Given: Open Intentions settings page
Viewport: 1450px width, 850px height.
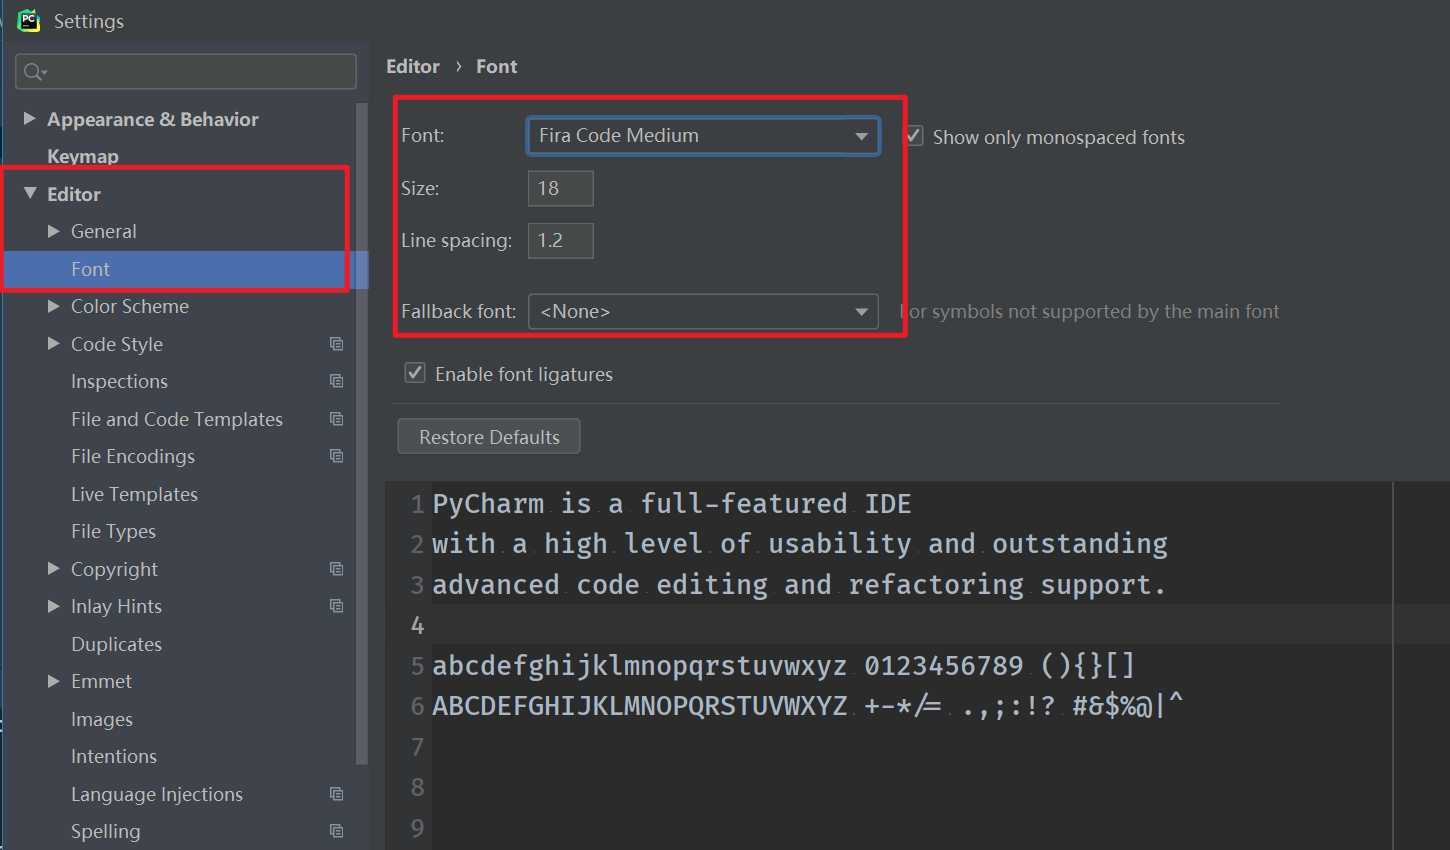Looking at the screenshot, I should (114, 756).
